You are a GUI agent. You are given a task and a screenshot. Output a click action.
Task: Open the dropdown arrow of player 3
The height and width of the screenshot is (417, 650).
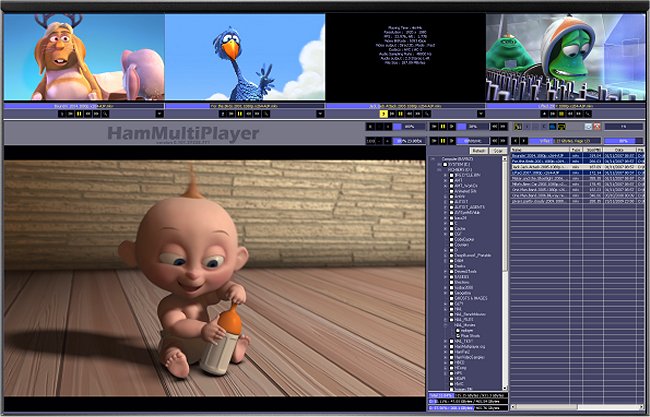[481, 114]
